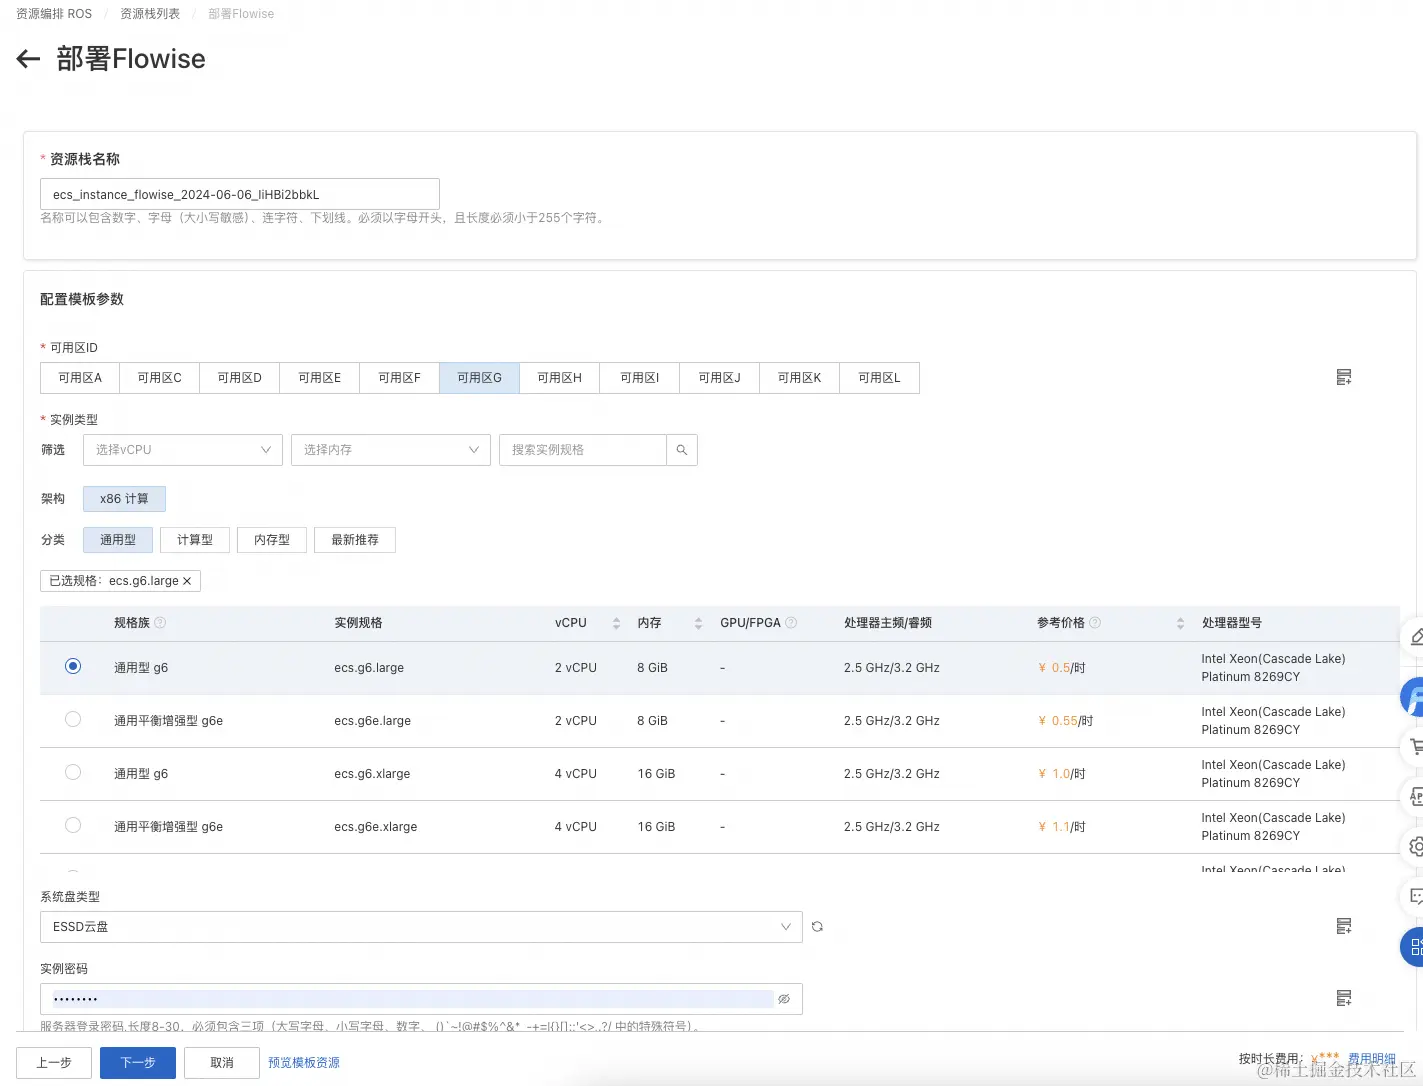1423x1086 pixels.
Task: Click the parameter icon on 系统盘类型 row
Action: pyautogui.click(x=1344, y=926)
